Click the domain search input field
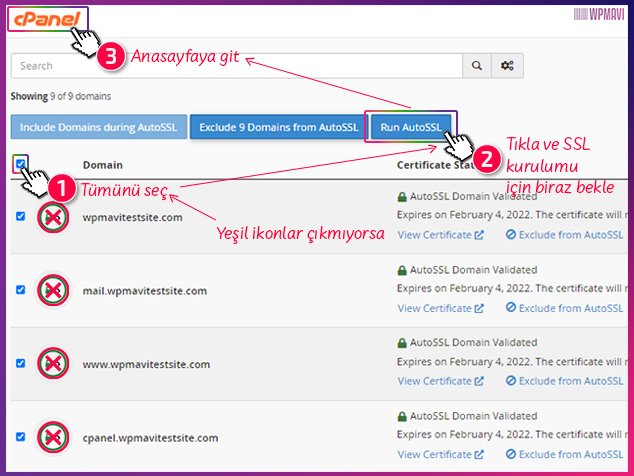Image resolution: width=634 pixels, height=476 pixels. point(237,66)
